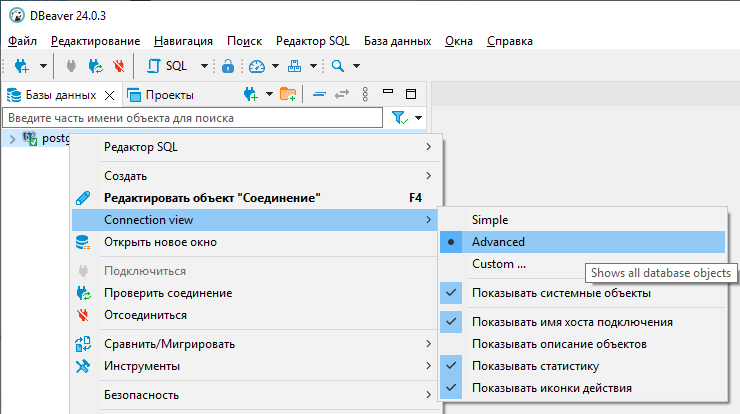
Task: Toggle Показывать иконки действия
Action: 582,388
